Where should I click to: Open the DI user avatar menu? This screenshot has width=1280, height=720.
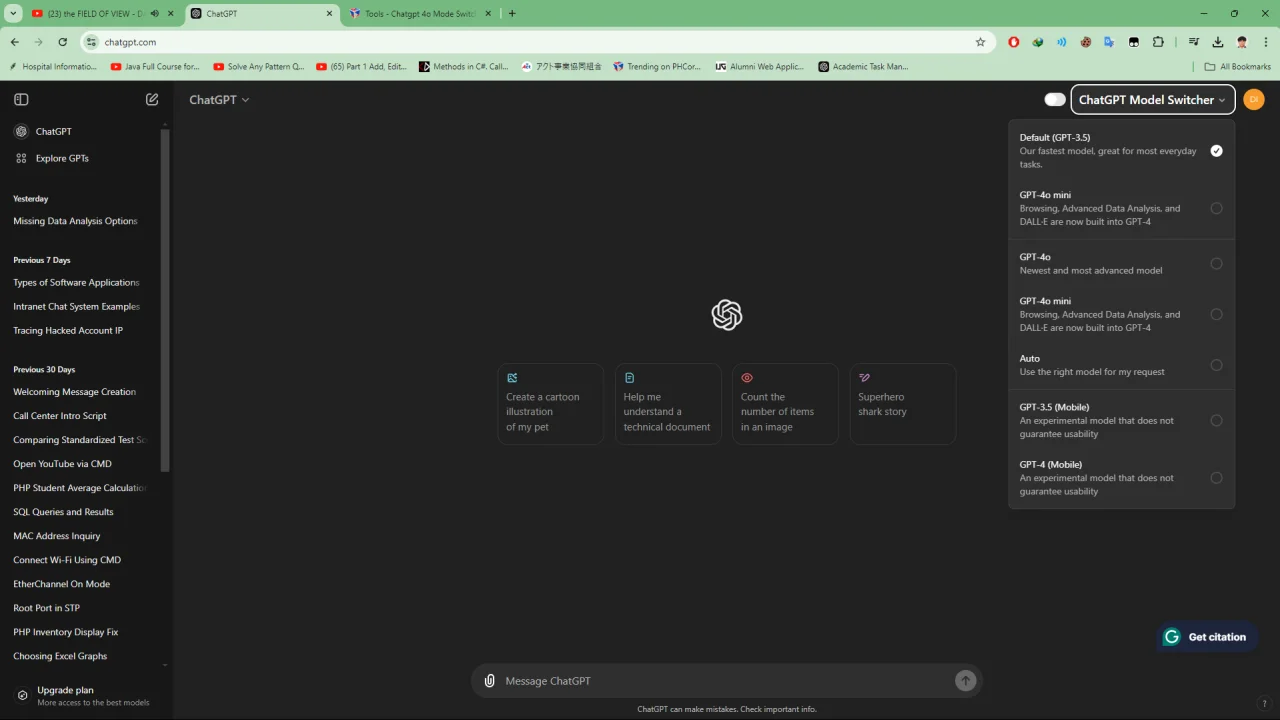tap(1253, 99)
